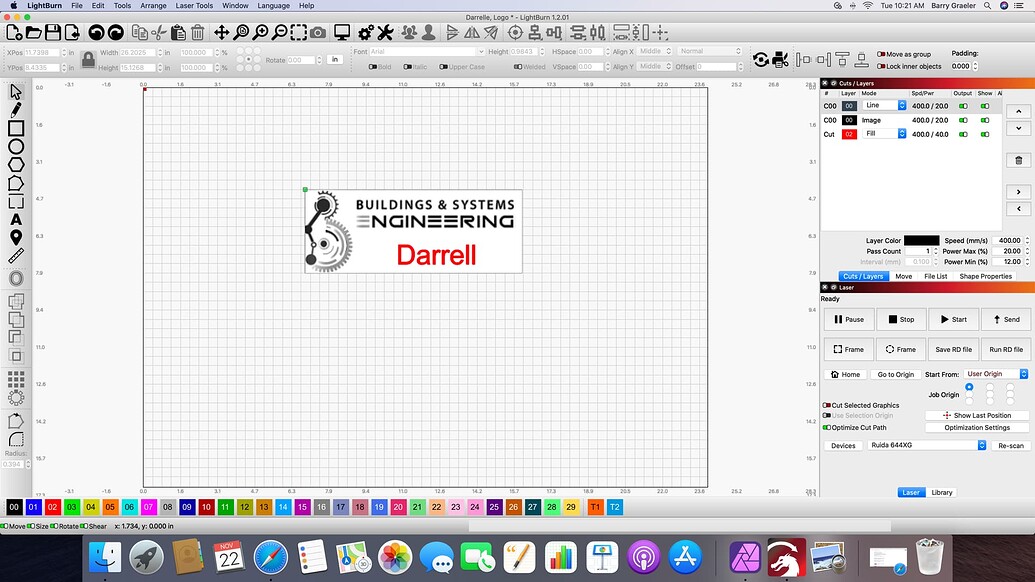Open Device Settings wrench and screwdriver icon

pos(385,32)
